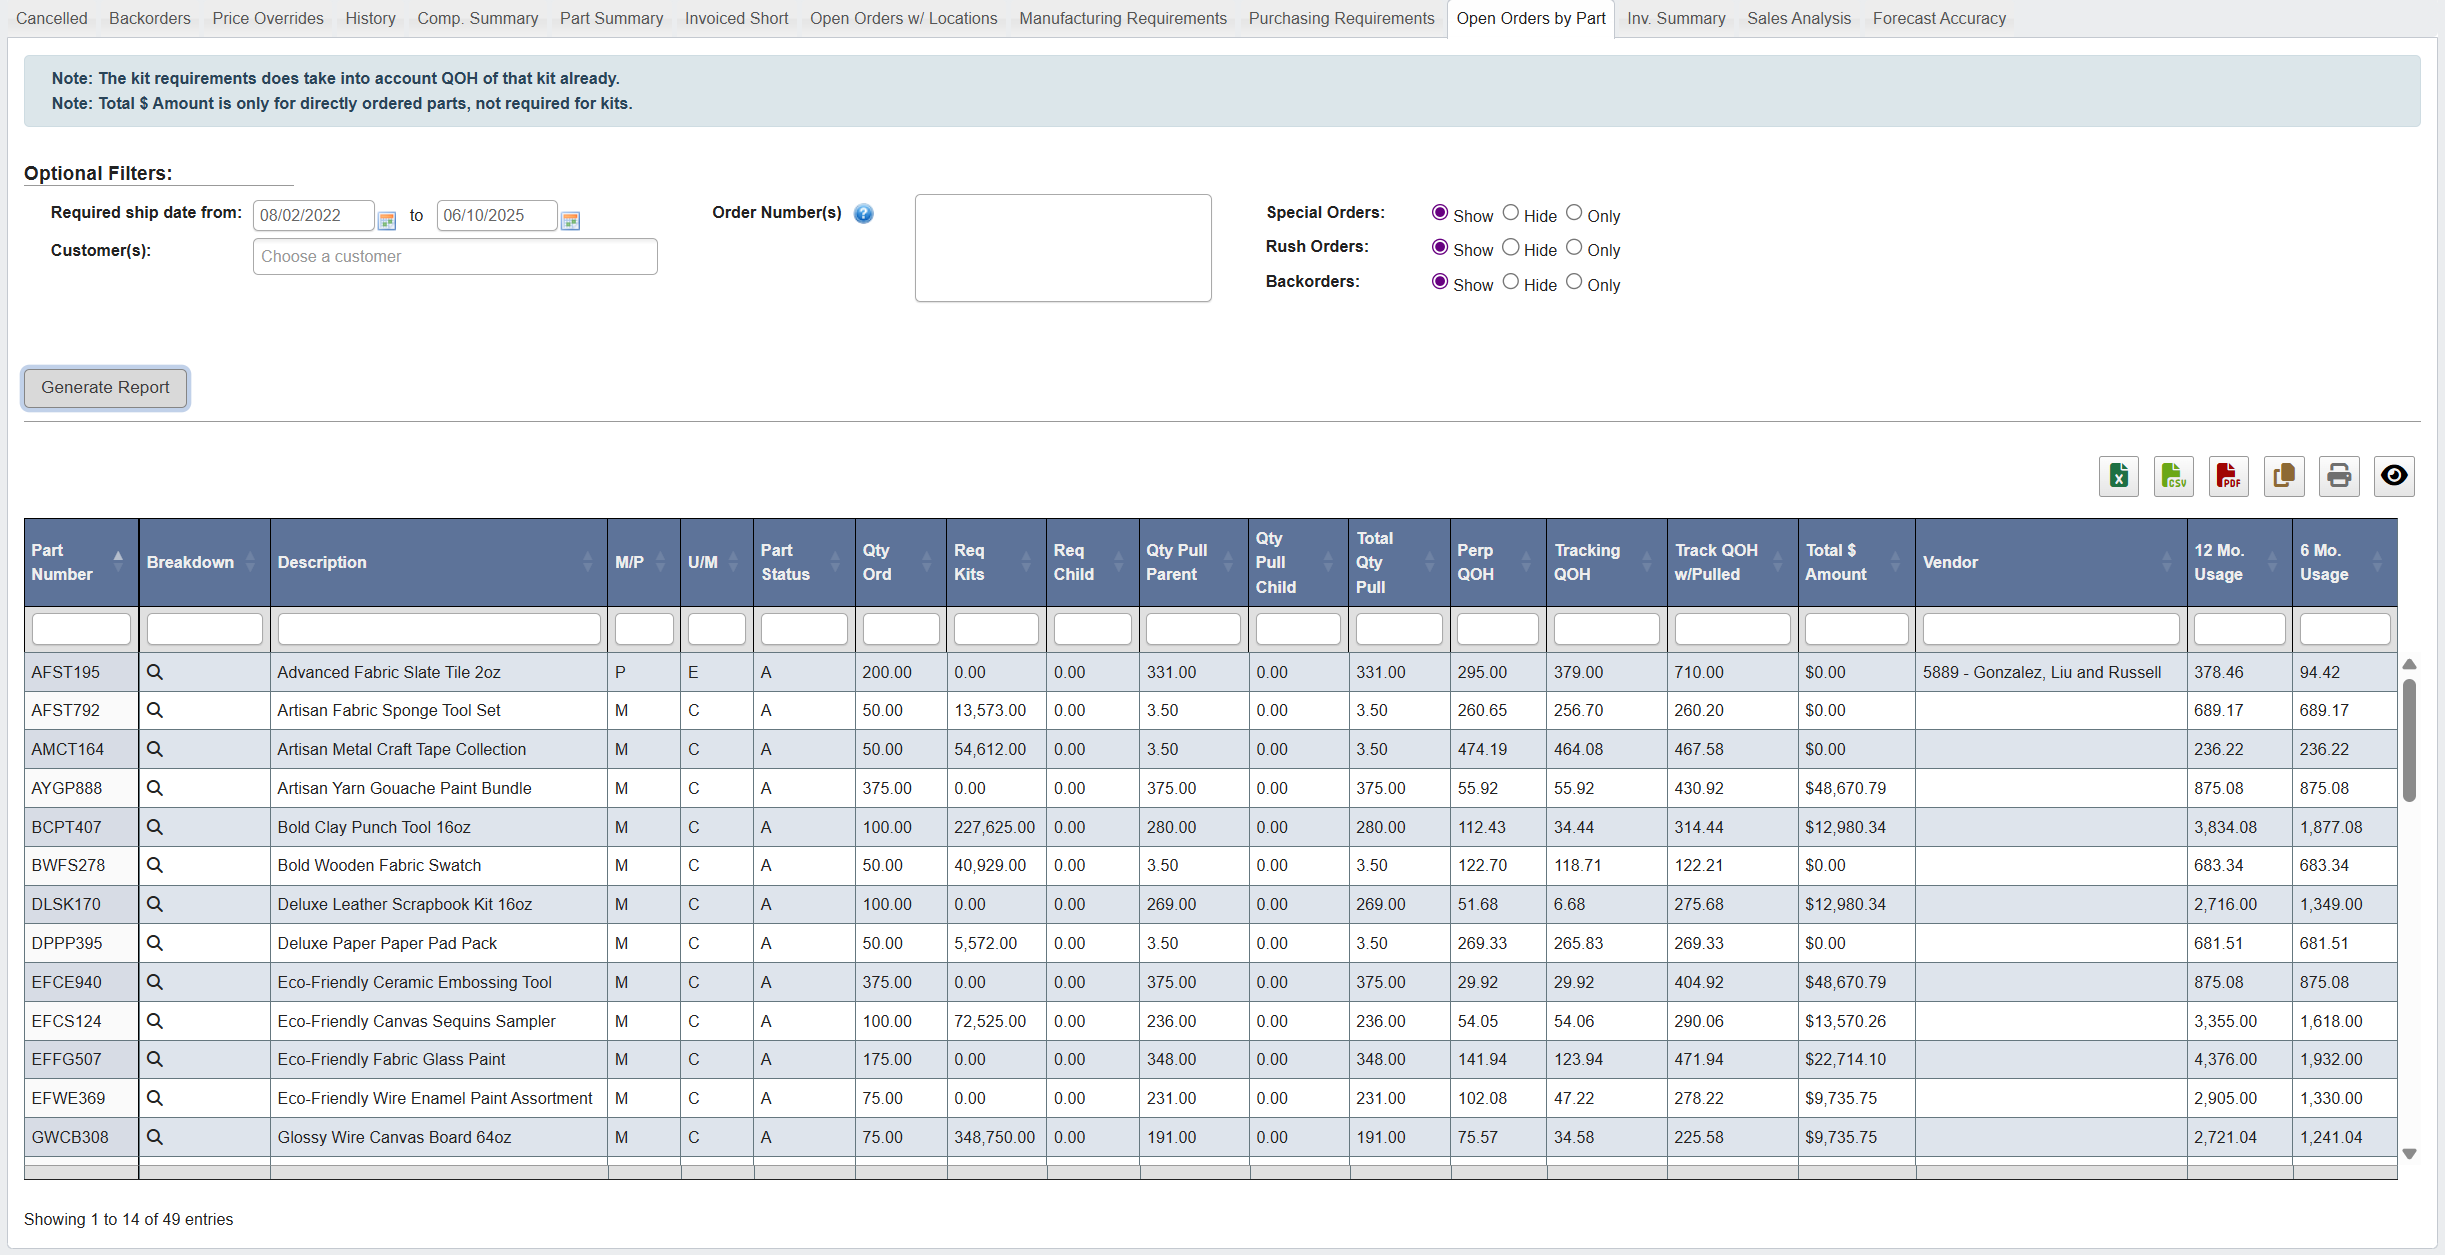Screen dimensions: 2445x1255
Task: Print the report table
Action: [2338, 477]
